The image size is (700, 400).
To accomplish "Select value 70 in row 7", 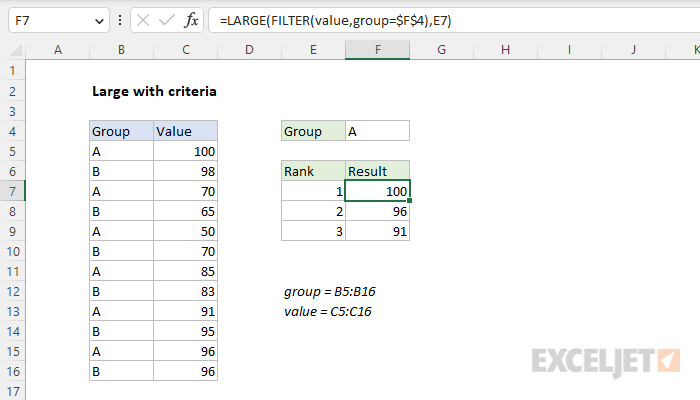I will point(186,192).
